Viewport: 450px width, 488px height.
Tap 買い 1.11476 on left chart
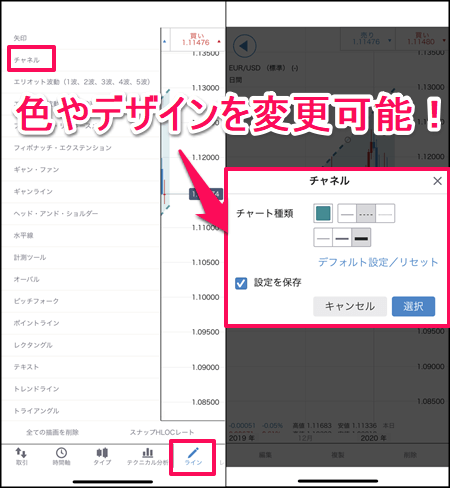tap(197, 40)
